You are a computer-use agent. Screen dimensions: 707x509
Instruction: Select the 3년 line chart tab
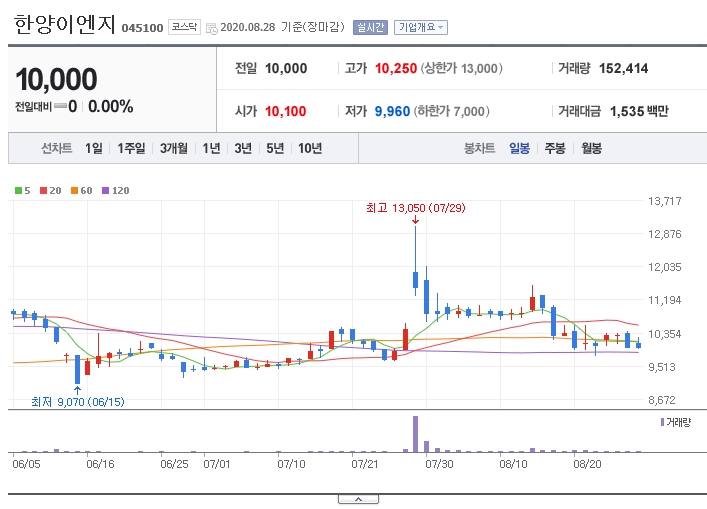(243, 148)
